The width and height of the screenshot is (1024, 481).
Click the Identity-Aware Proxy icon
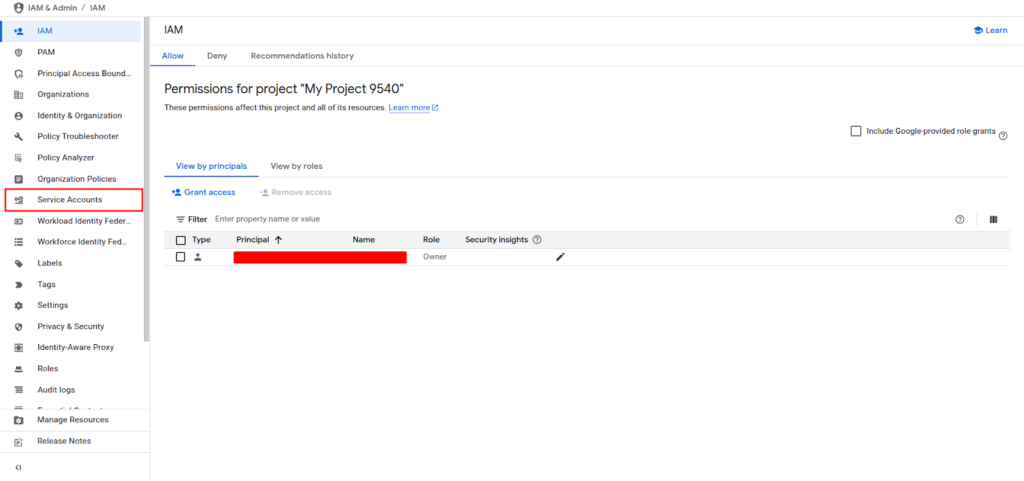point(18,348)
